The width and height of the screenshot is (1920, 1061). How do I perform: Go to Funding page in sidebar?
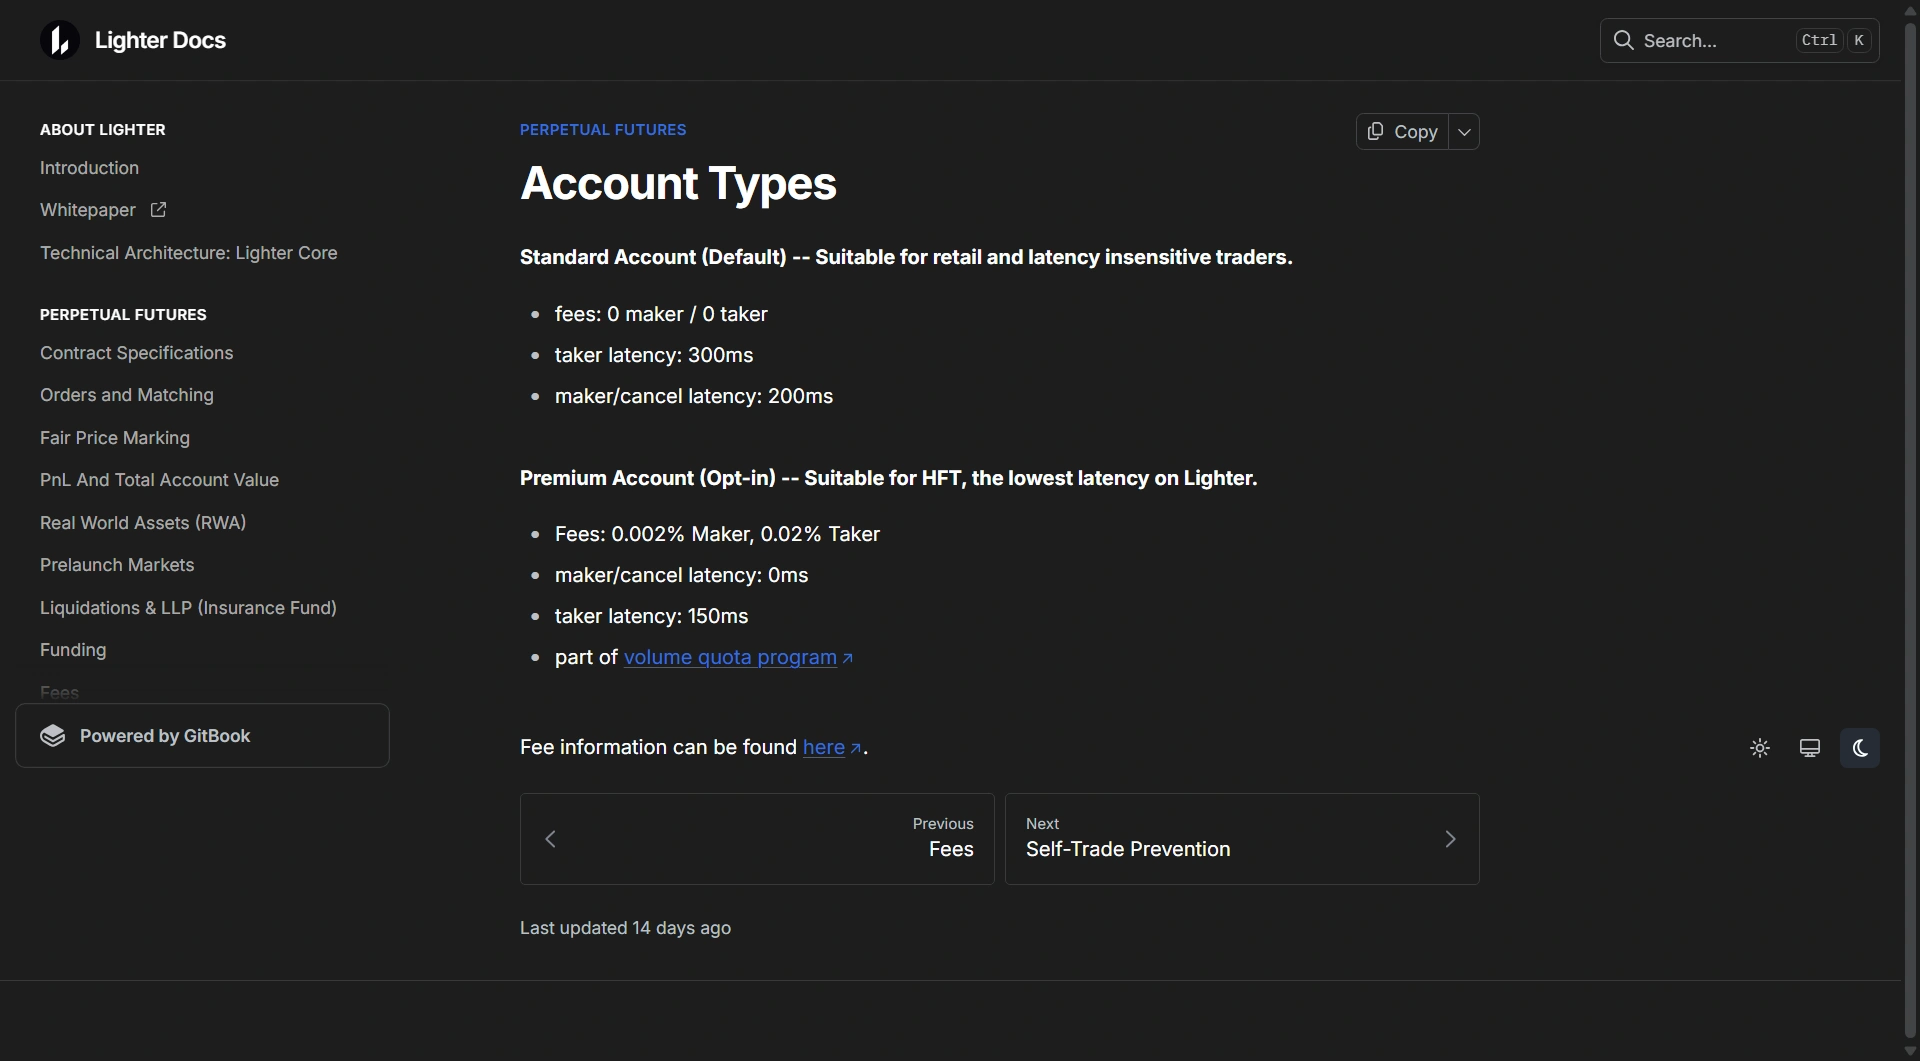point(73,650)
